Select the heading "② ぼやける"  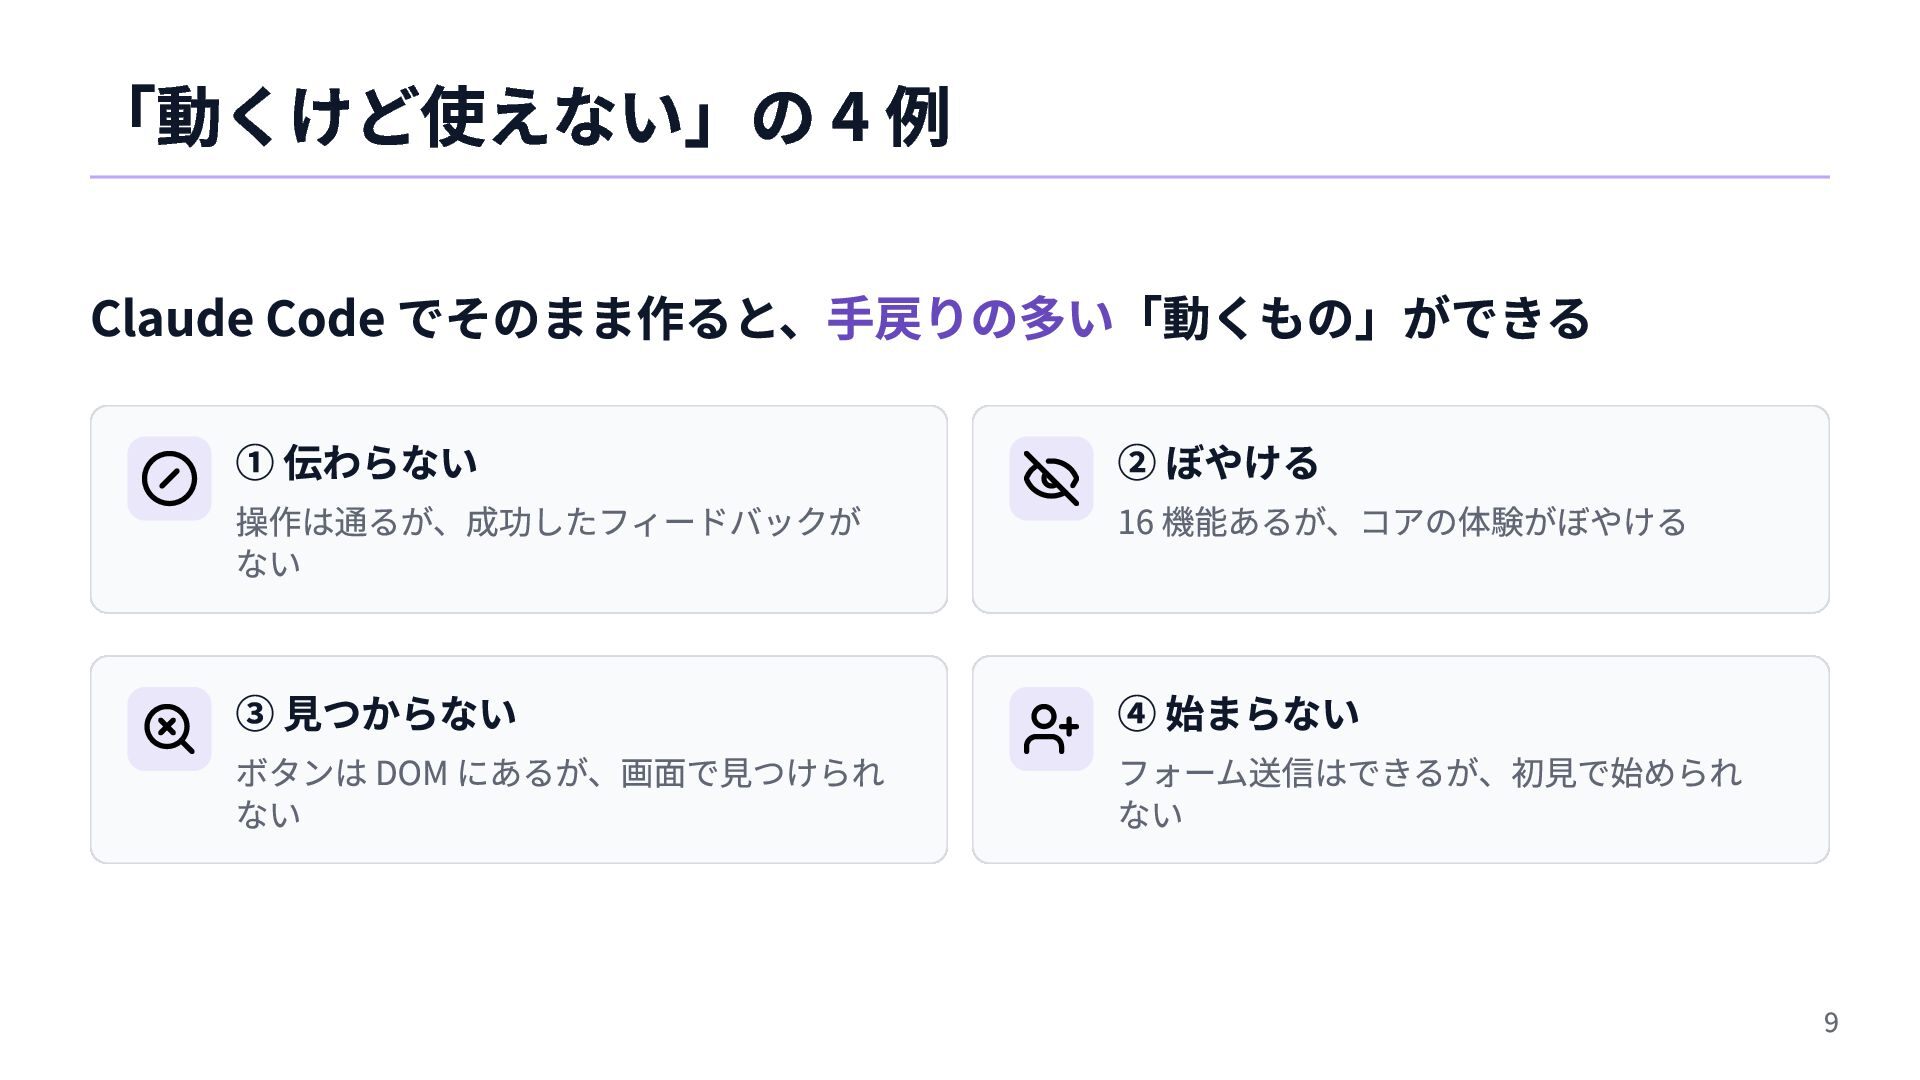point(1218,463)
